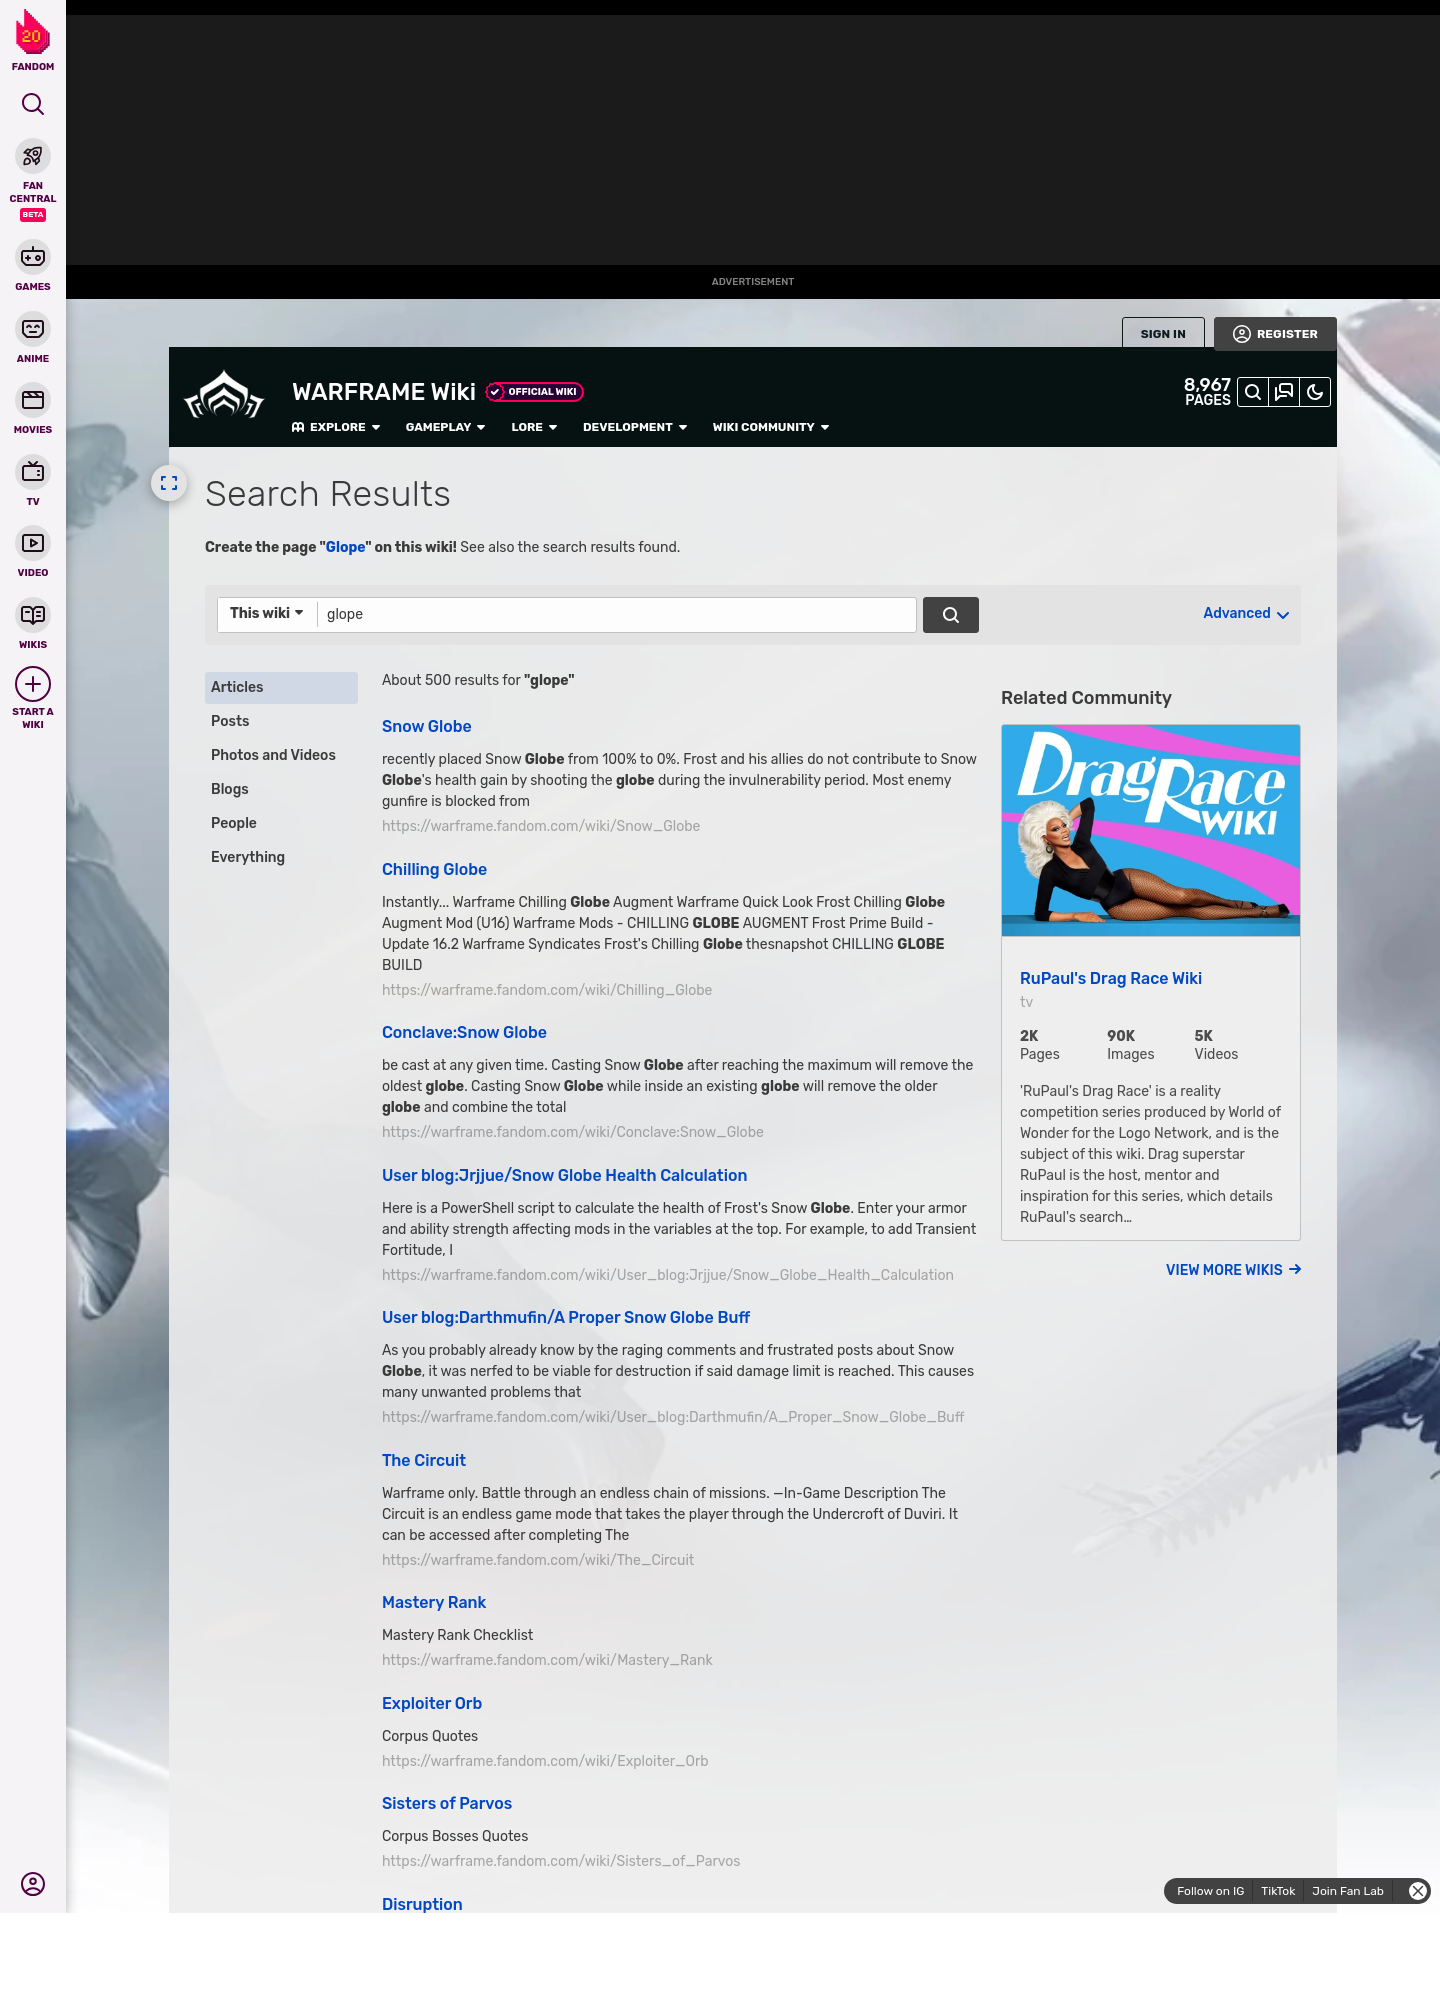Viewport: 1440px width, 2000px height.
Task: Open the Drag Race Wiki thumbnail
Action: (1151, 831)
